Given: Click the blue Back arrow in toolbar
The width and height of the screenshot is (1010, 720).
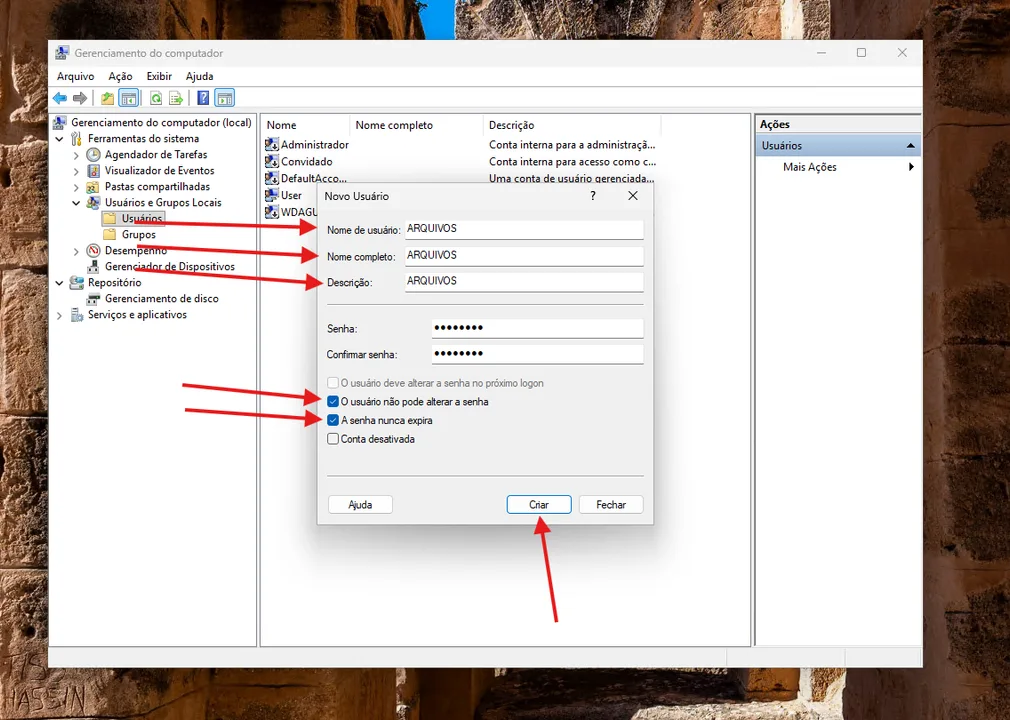Looking at the screenshot, I should click(60, 98).
